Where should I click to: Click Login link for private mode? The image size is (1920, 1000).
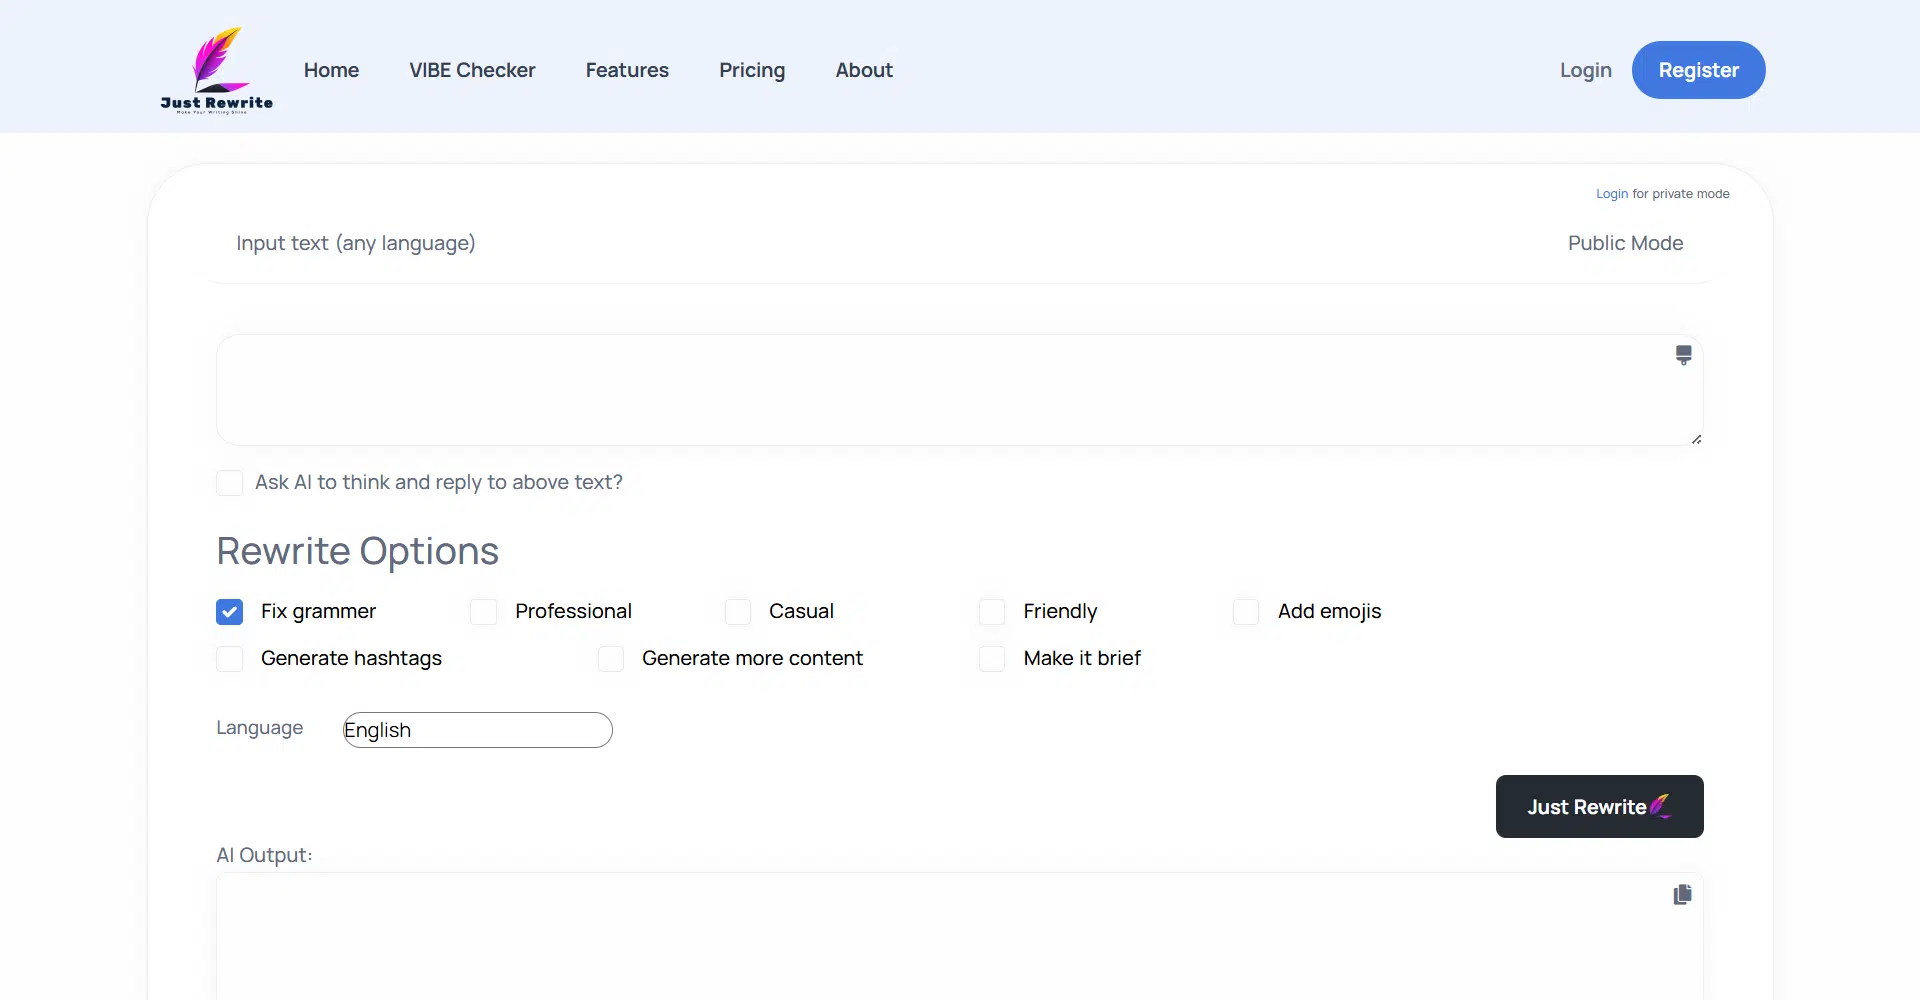1611,194
